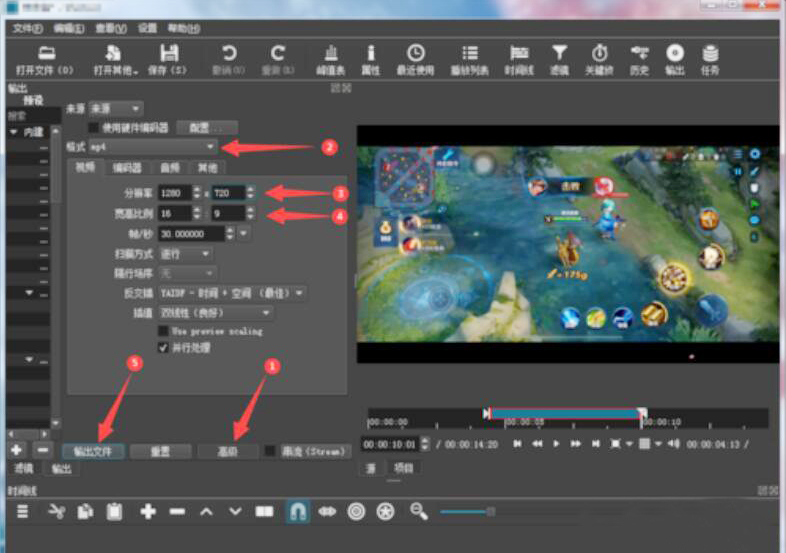
Task: Show the 最近使用 recent files panel
Action: pyautogui.click(x=415, y=60)
